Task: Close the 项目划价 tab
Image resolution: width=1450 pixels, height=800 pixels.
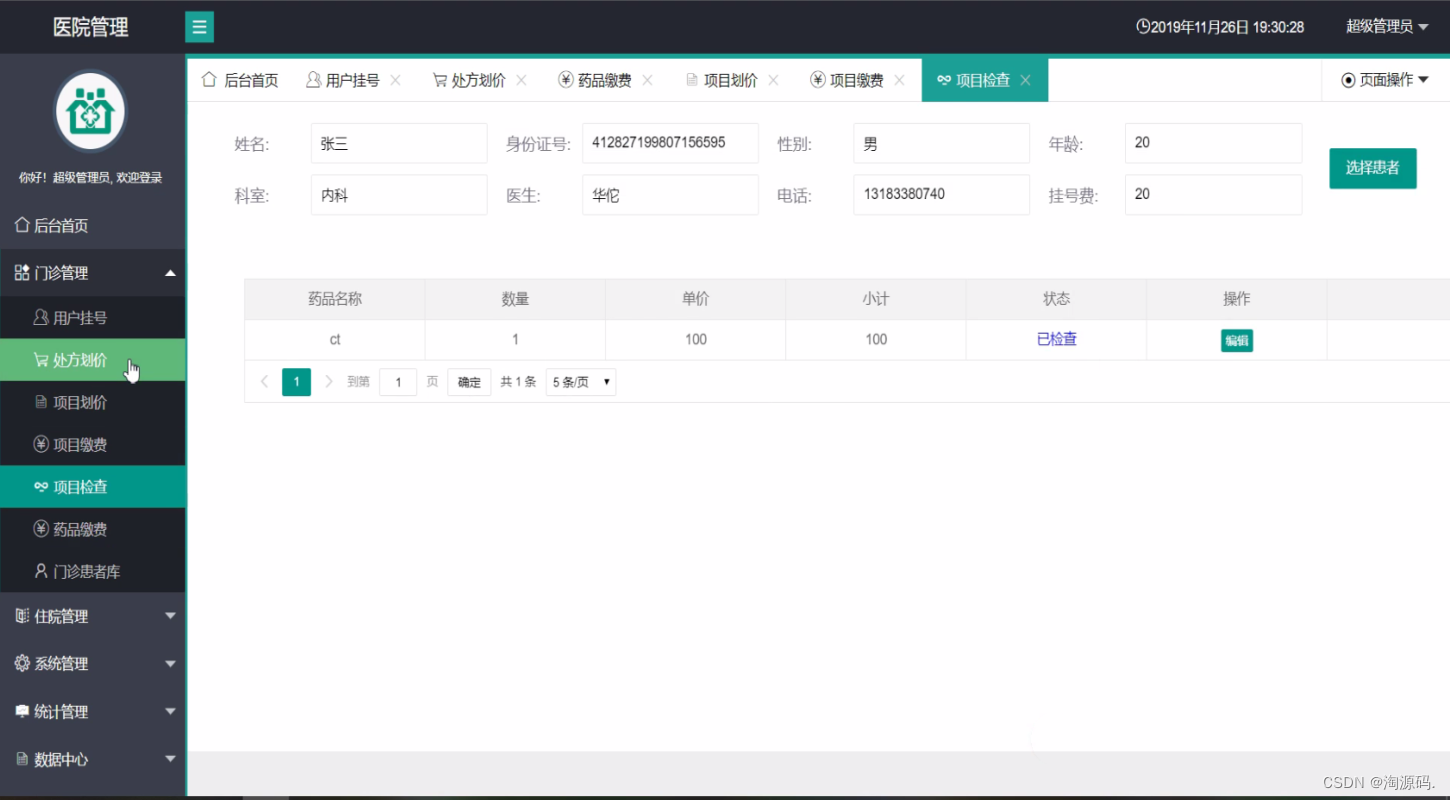Action: 773,80
